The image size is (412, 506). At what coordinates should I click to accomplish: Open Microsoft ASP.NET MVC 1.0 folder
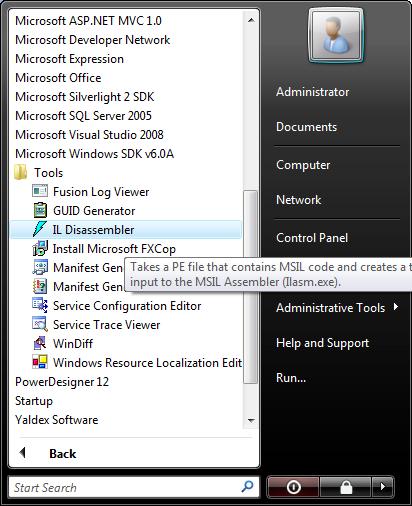(x=88, y=21)
